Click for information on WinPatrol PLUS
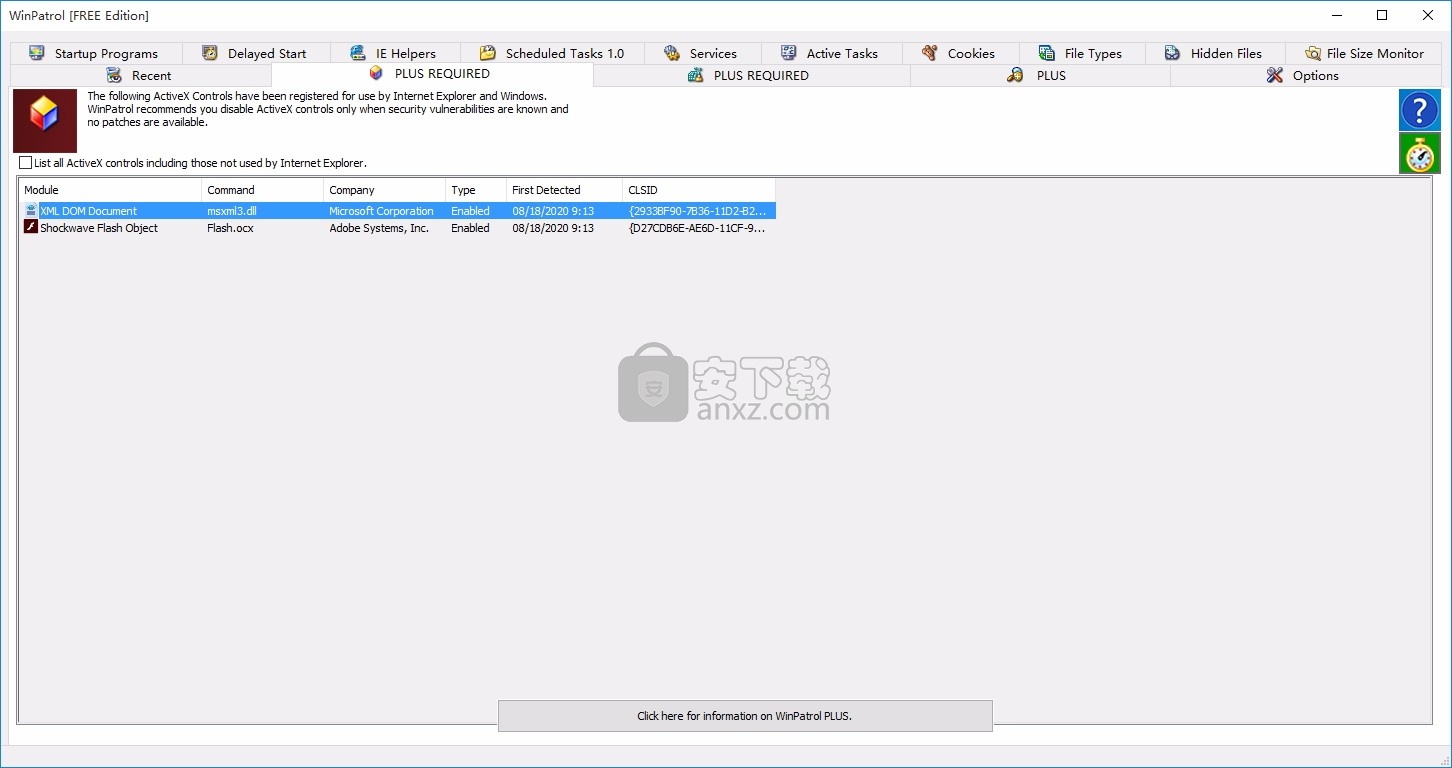Screen dimensions: 1452x768 [745, 716]
